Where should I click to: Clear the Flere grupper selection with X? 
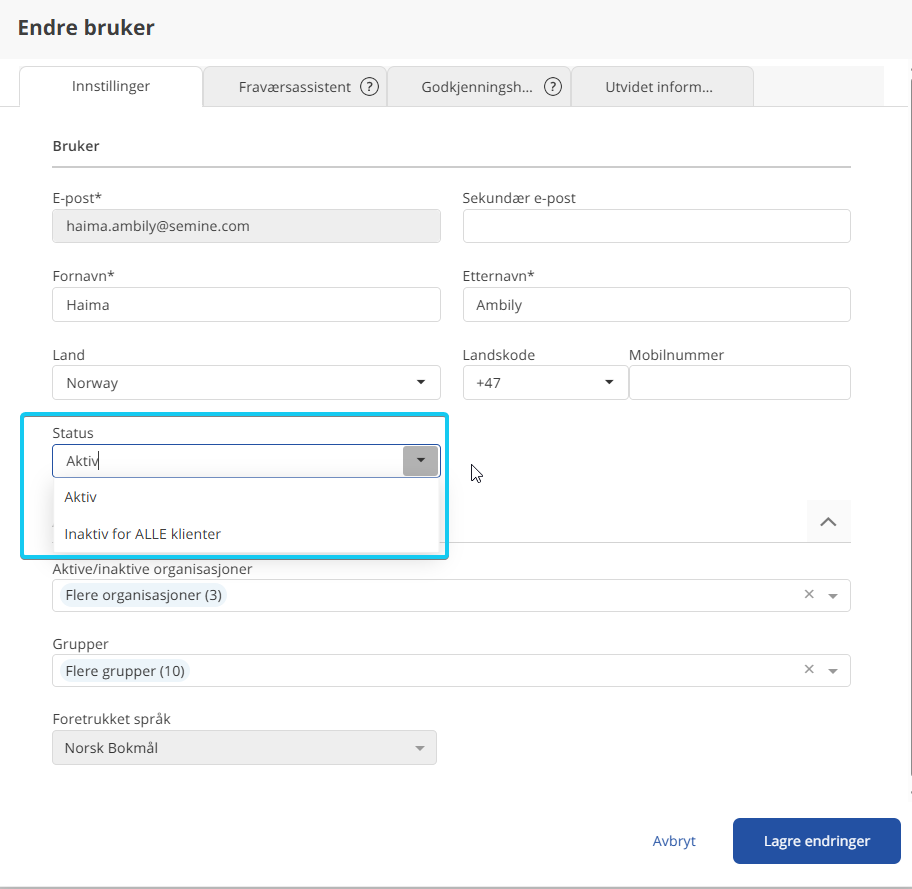click(809, 669)
